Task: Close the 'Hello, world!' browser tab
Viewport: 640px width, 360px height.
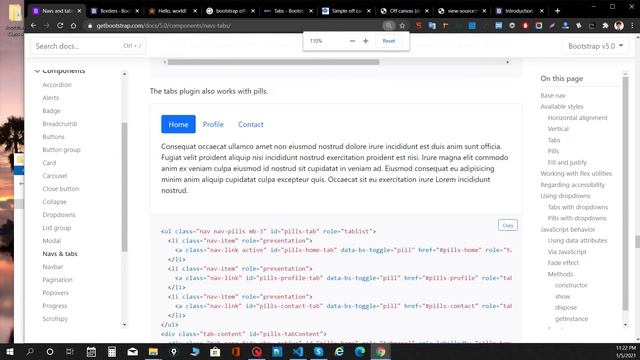Action: [195, 11]
